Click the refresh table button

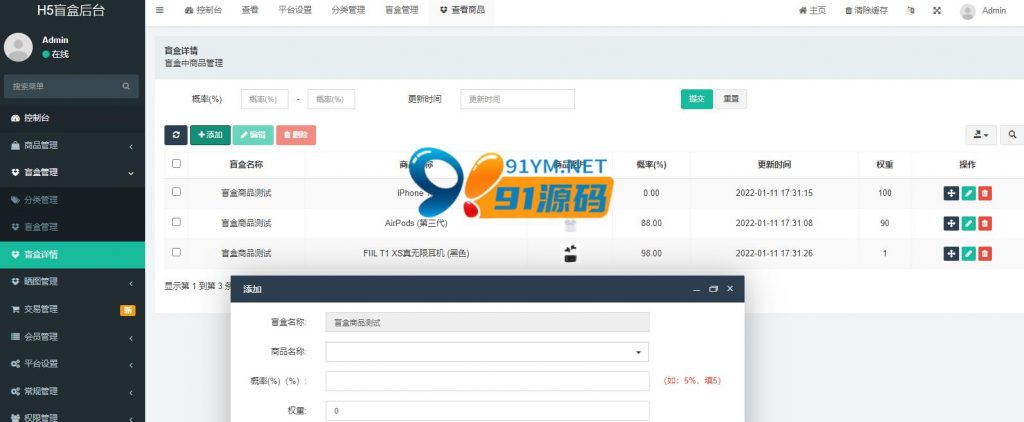click(x=176, y=135)
